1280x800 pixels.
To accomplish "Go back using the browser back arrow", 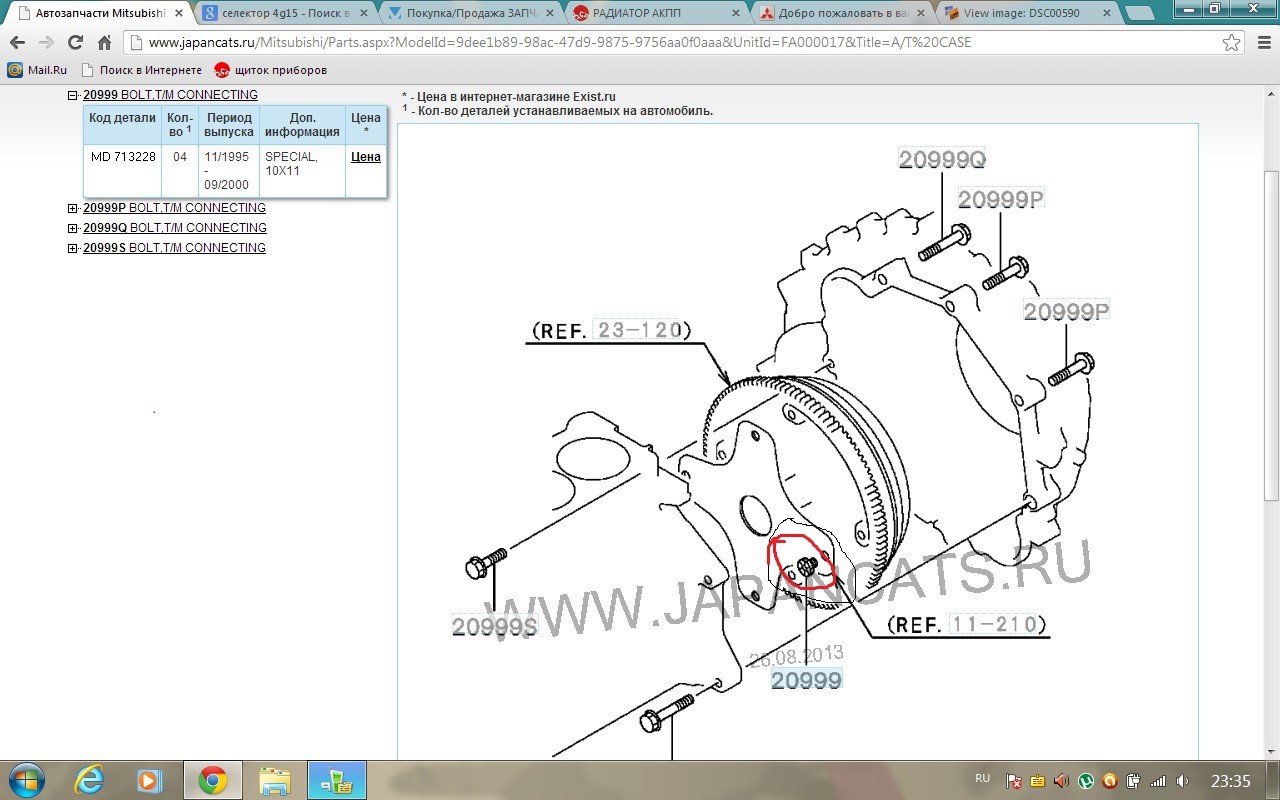I will point(17,43).
